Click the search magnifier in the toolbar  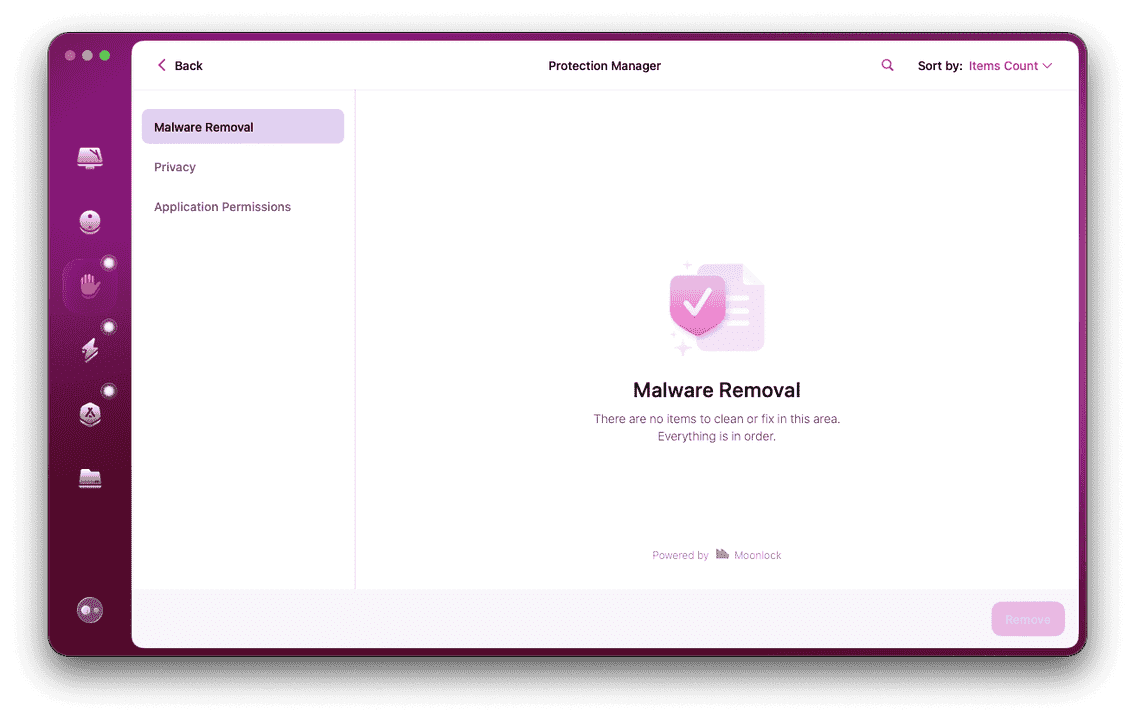pyautogui.click(x=887, y=65)
